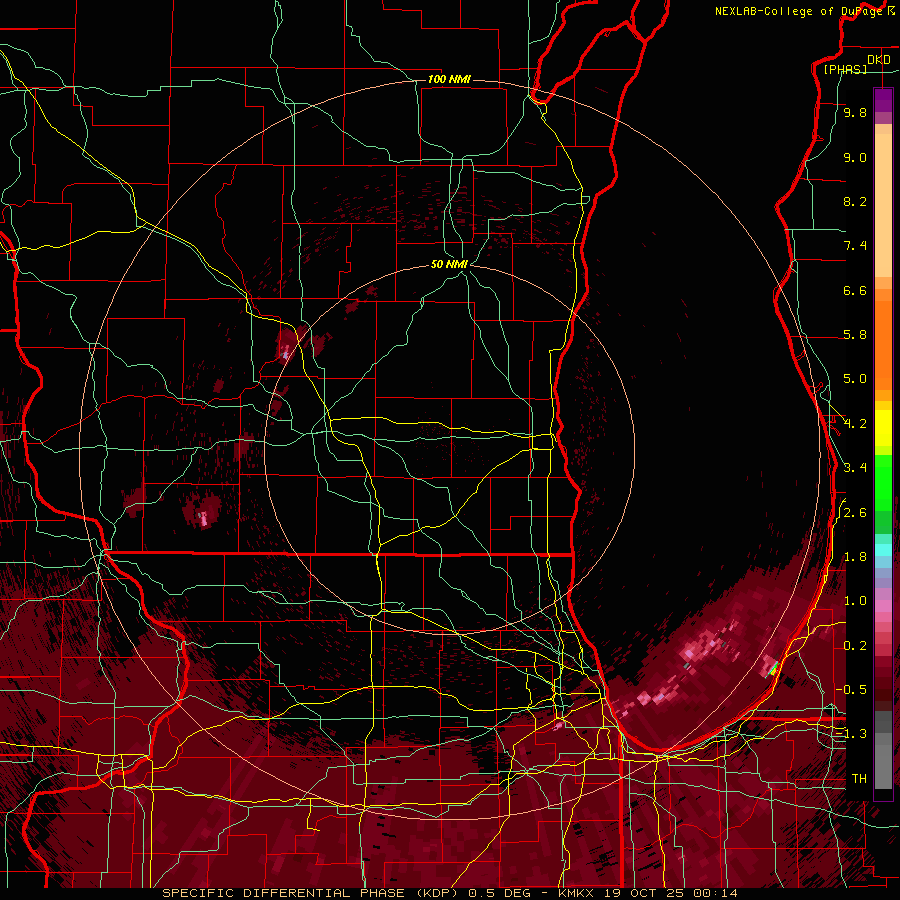
Task: Click the Specific Differential Phase caption at the bottom
Action: click(450, 893)
